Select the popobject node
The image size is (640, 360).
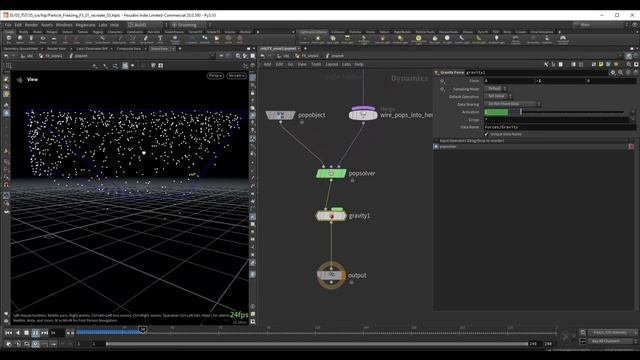pyautogui.click(x=280, y=115)
